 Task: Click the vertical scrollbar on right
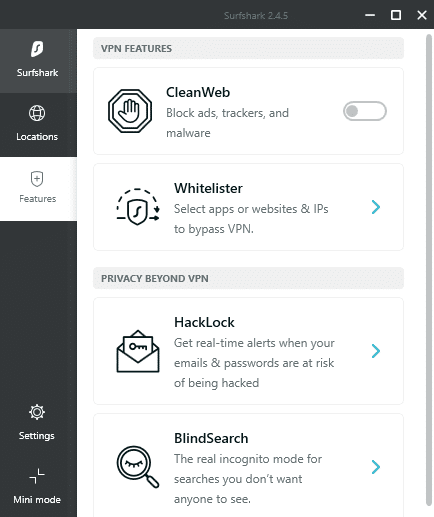[429, 270]
